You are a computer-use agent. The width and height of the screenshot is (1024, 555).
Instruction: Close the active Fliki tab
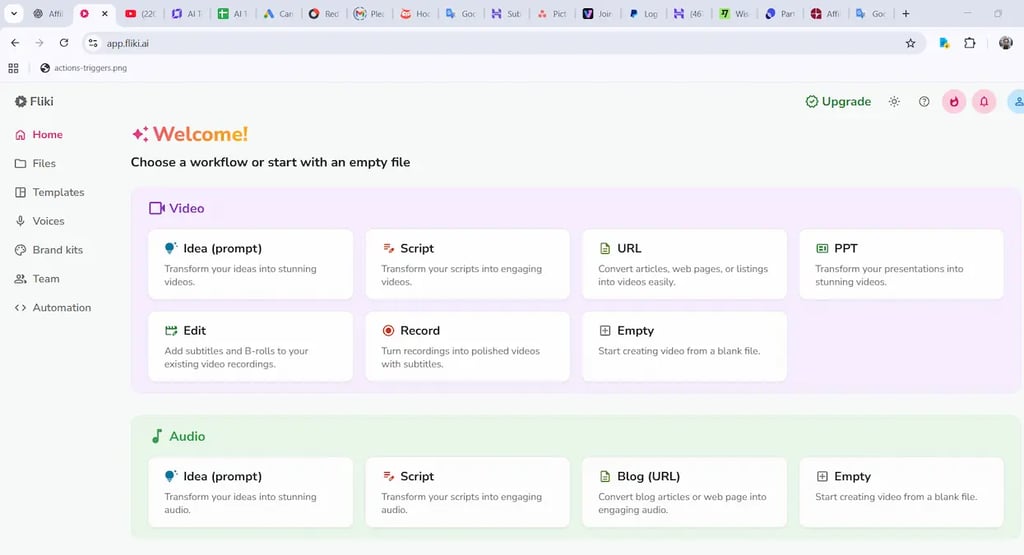[104, 13]
